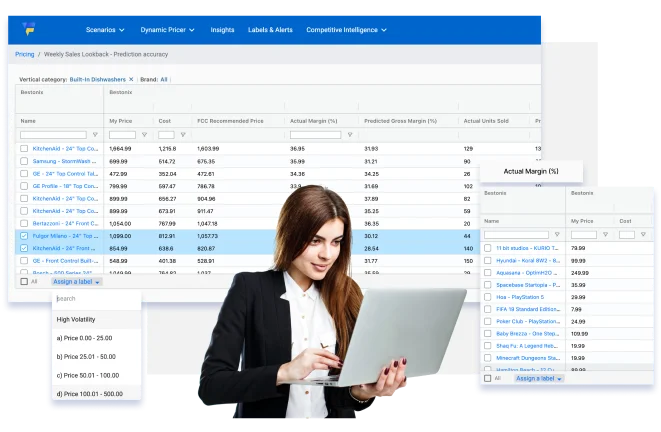Click the Pricing breadcrumb link
This screenshot has width=661, height=432.
pyautogui.click(x=24, y=54)
